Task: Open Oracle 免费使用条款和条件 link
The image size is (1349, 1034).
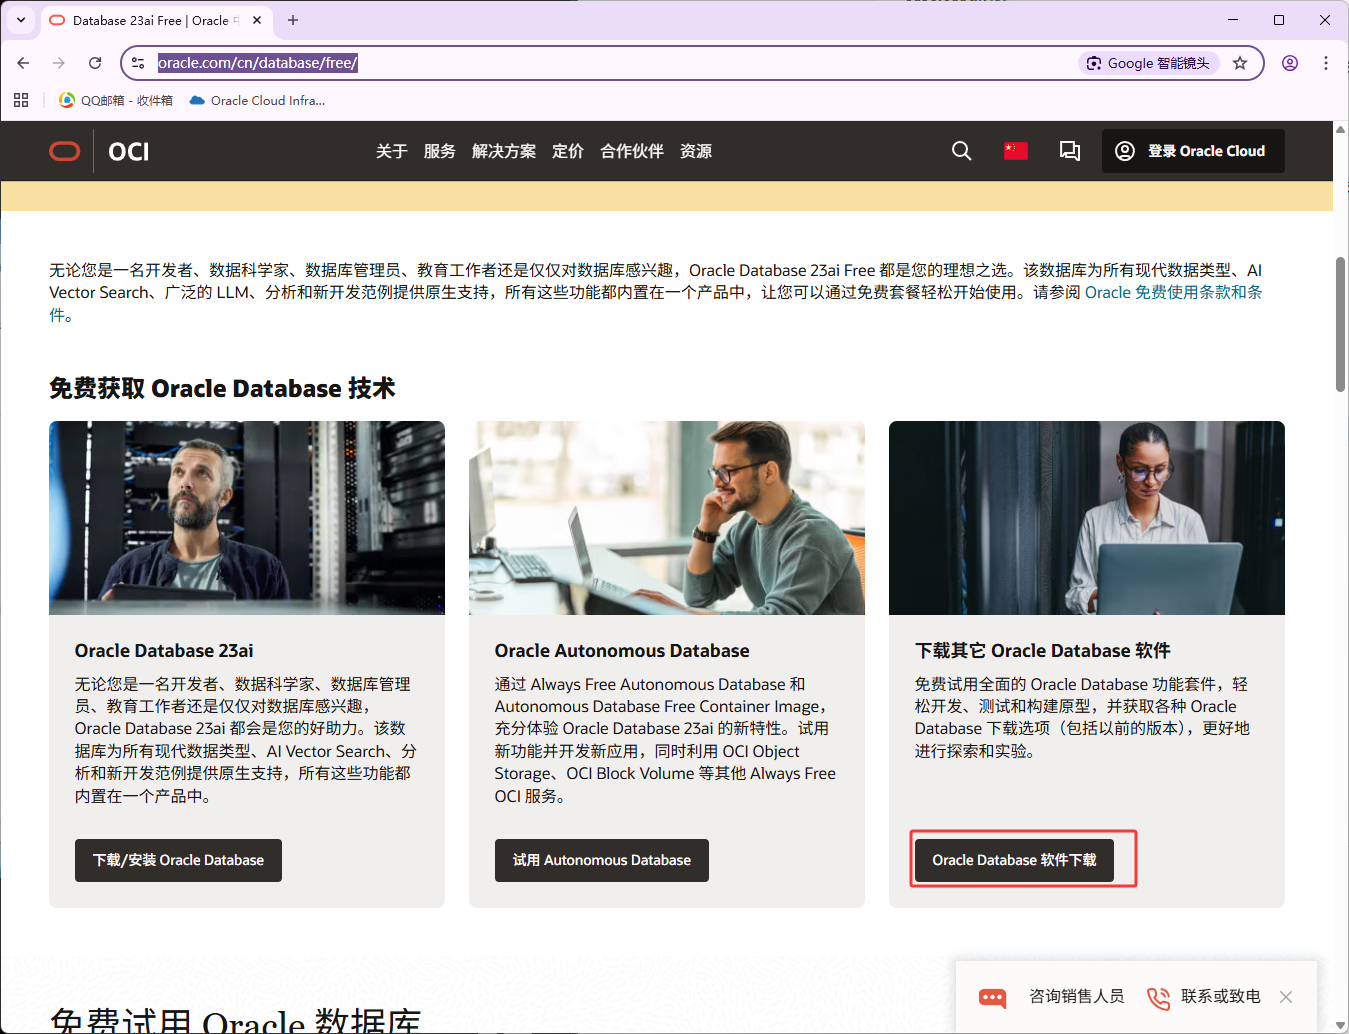Action: 1174,292
